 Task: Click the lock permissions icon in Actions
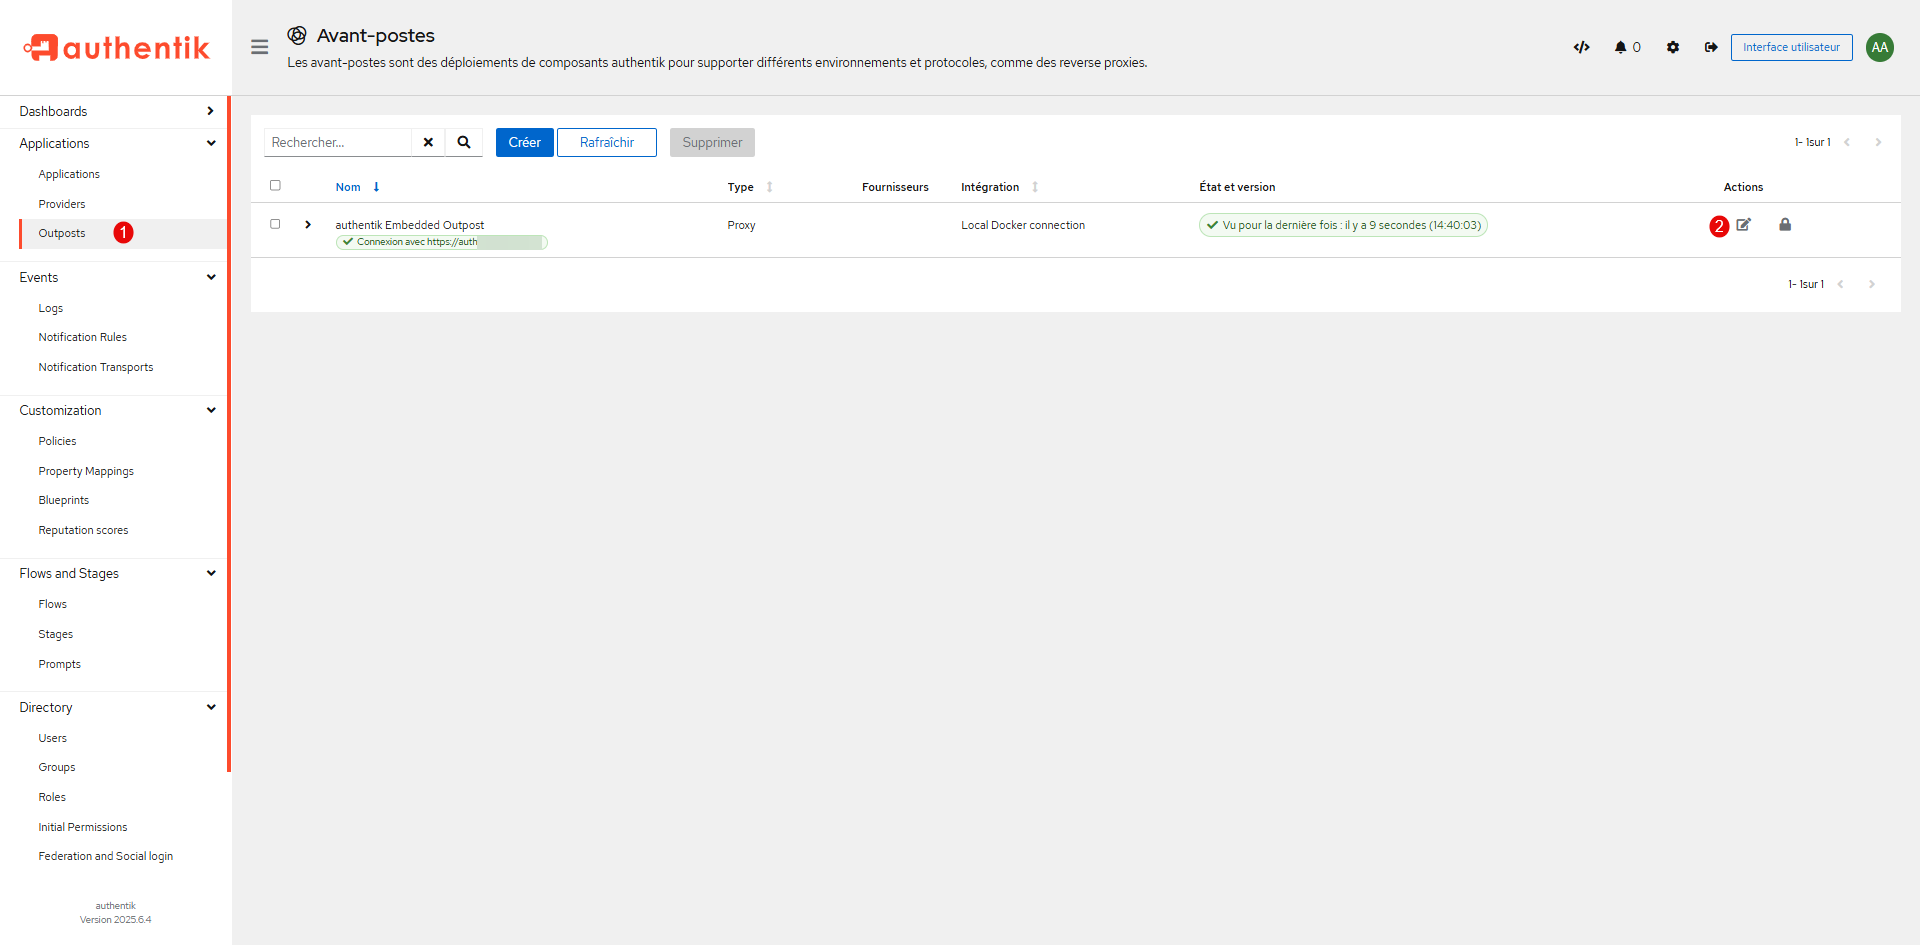point(1785,225)
